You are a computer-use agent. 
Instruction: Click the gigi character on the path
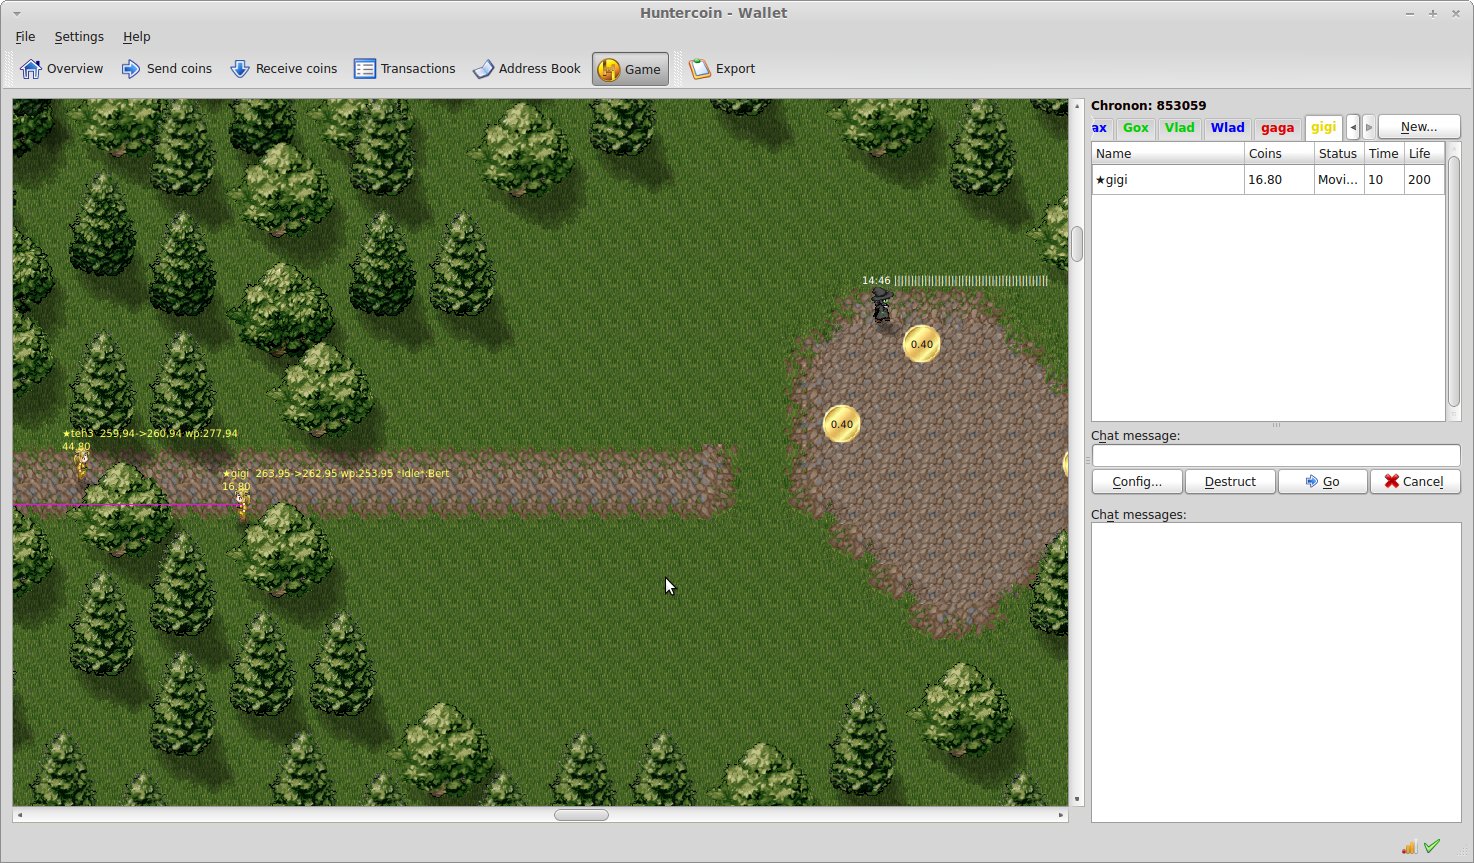pyautogui.click(x=241, y=505)
